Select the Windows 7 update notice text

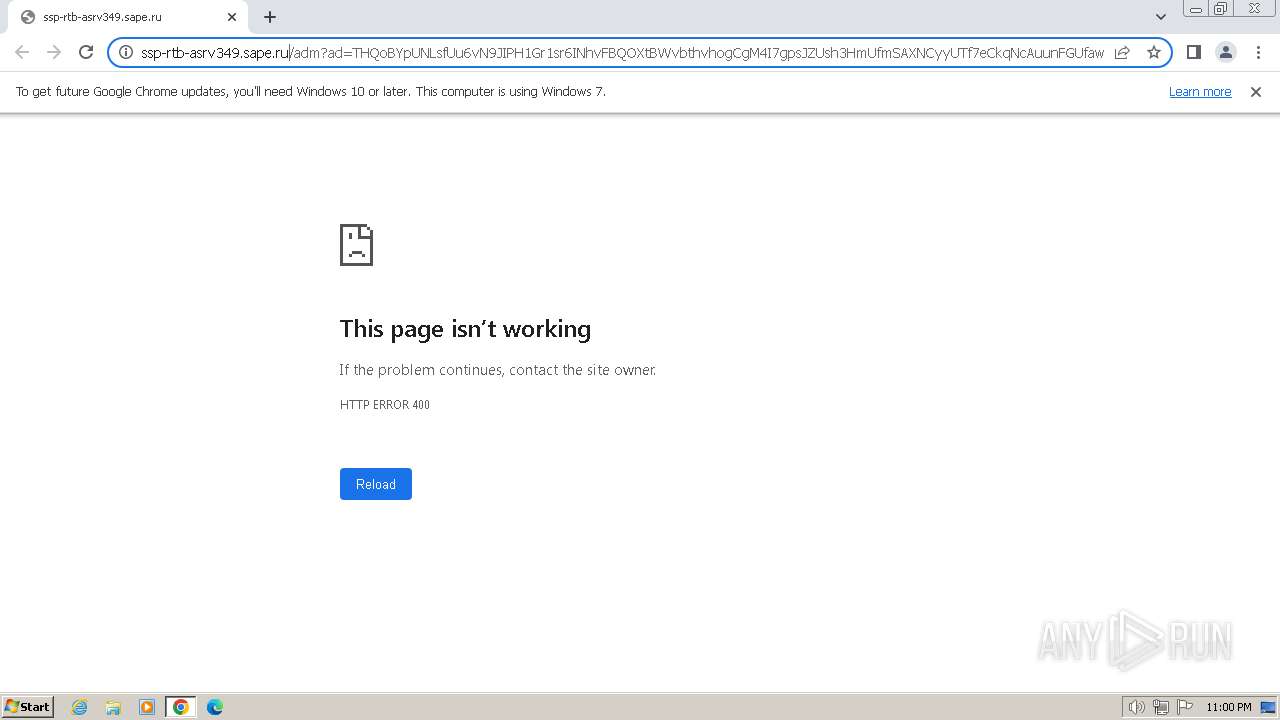tap(311, 92)
